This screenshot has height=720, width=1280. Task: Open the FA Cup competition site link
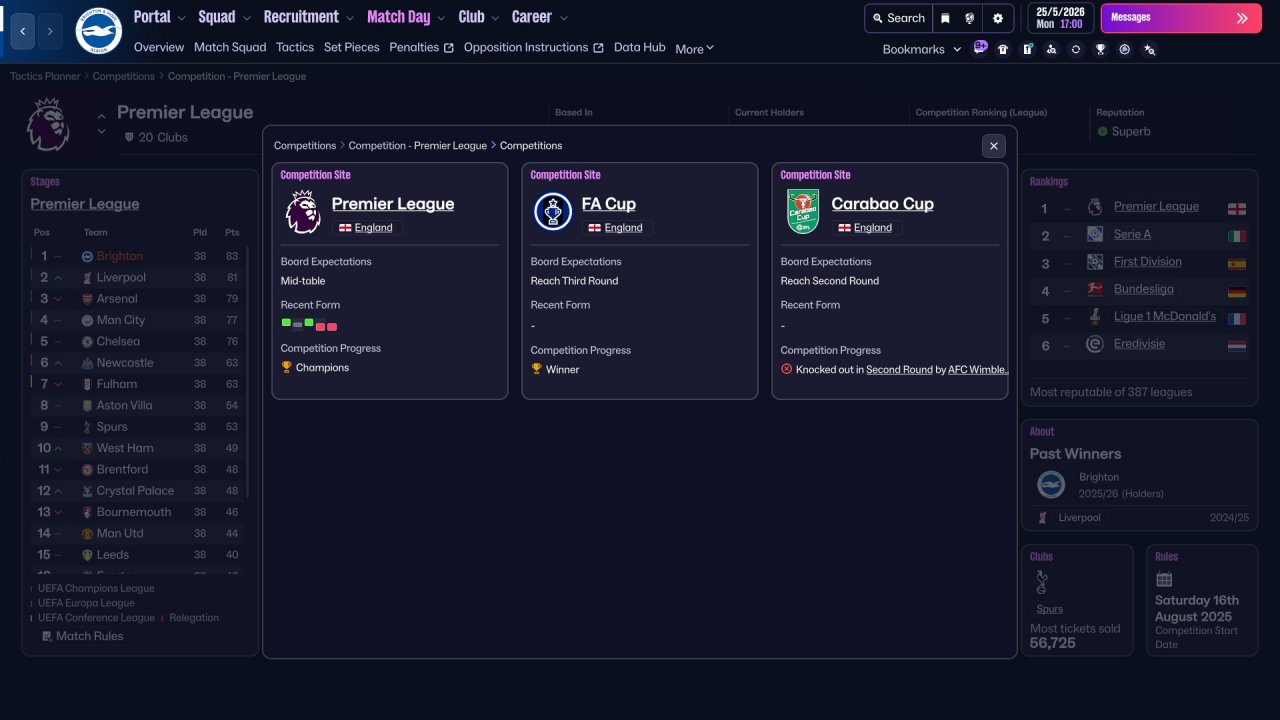[x=609, y=204]
